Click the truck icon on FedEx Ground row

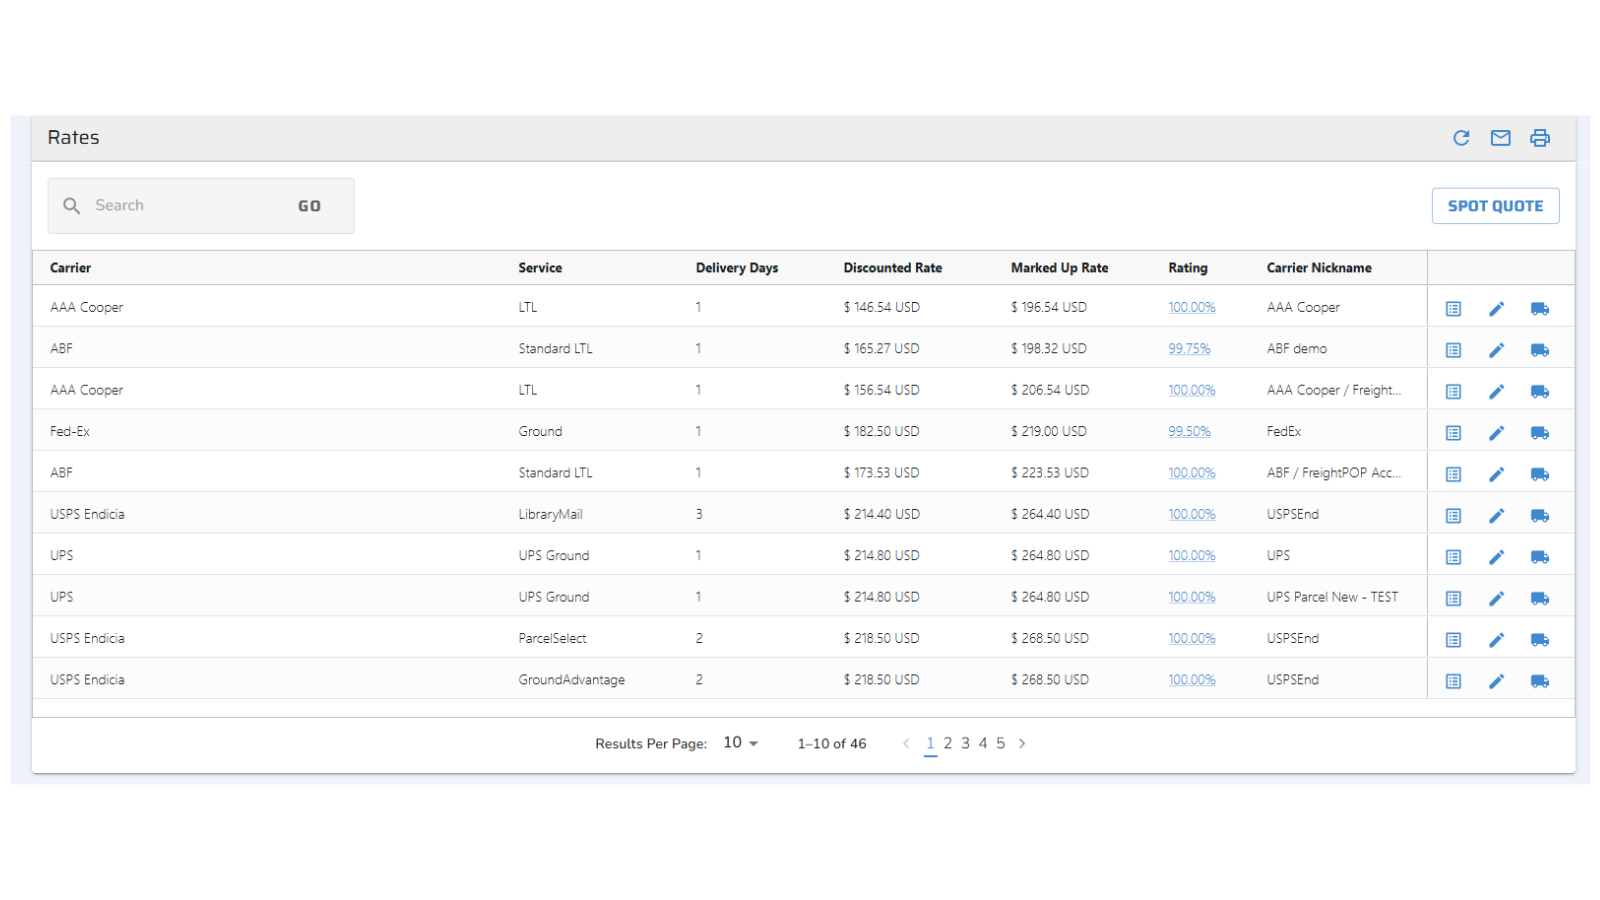(1539, 433)
